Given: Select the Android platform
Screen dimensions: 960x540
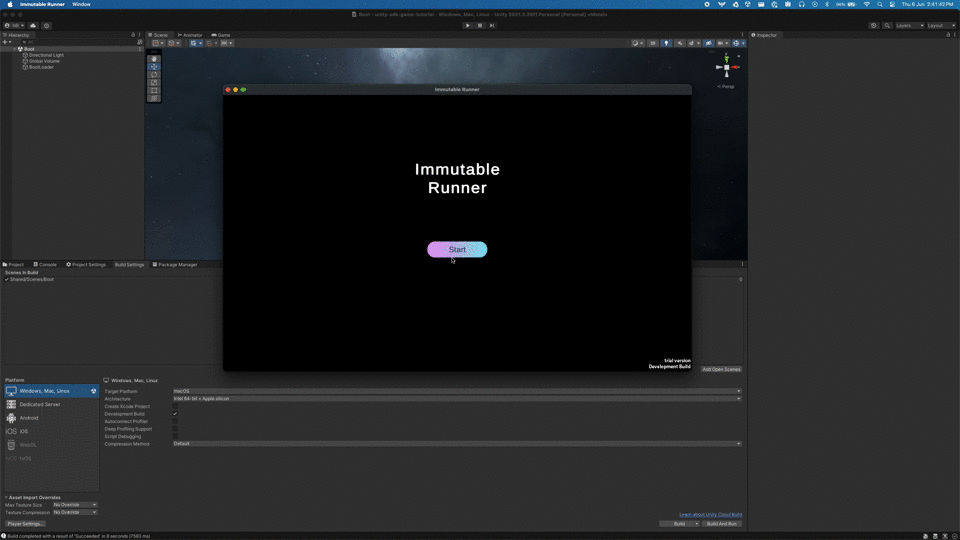Looking at the screenshot, I should click(51, 418).
